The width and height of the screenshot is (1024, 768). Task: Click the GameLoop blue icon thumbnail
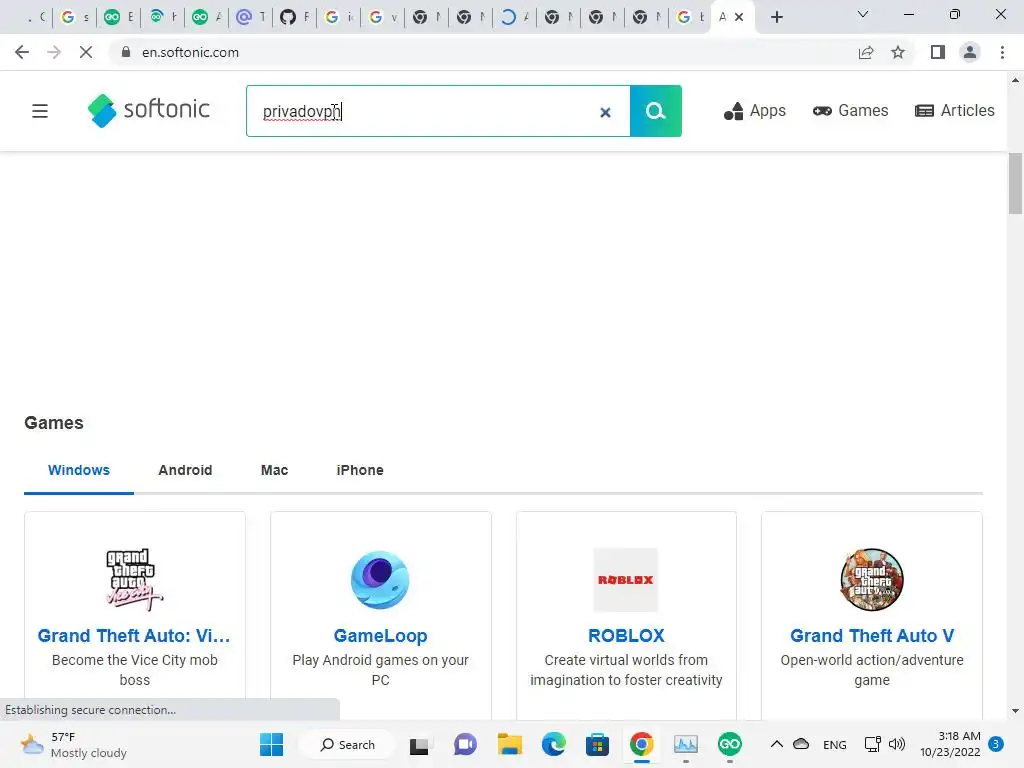(380, 580)
